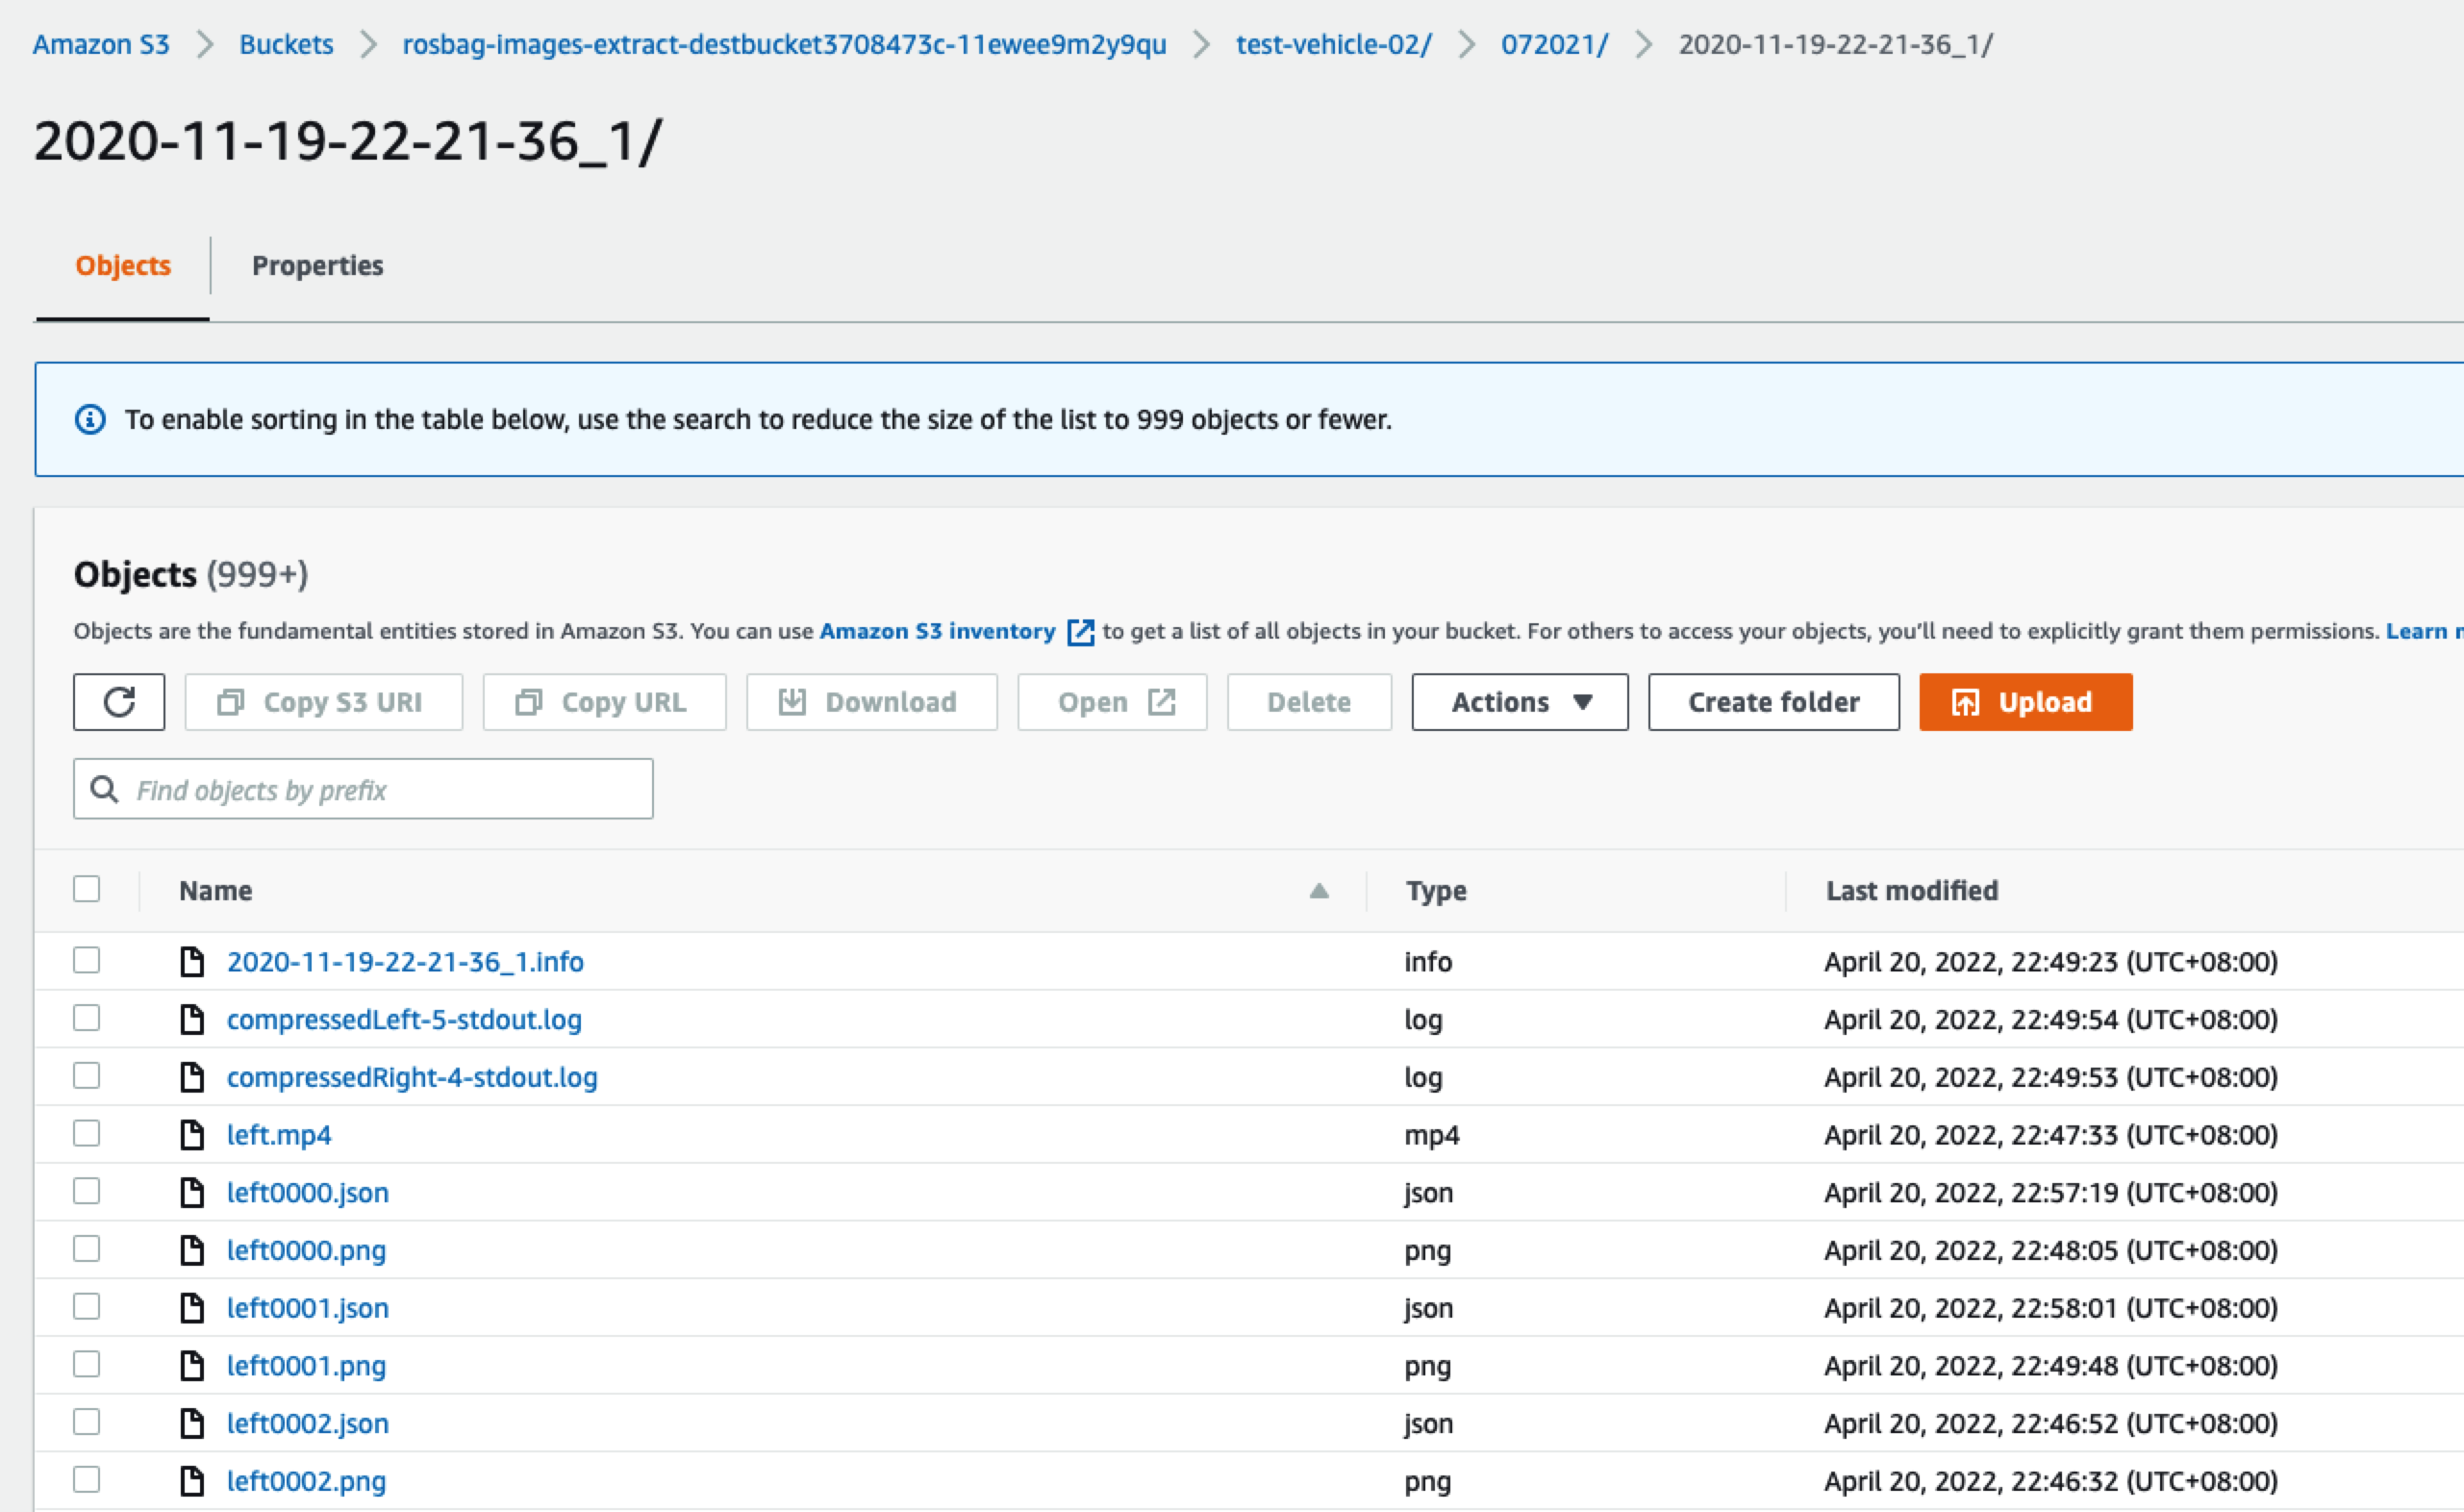Navigate to test-vehicle-02/ breadcrumb
The width and height of the screenshot is (2464, 1512).
click(1333, 44)
